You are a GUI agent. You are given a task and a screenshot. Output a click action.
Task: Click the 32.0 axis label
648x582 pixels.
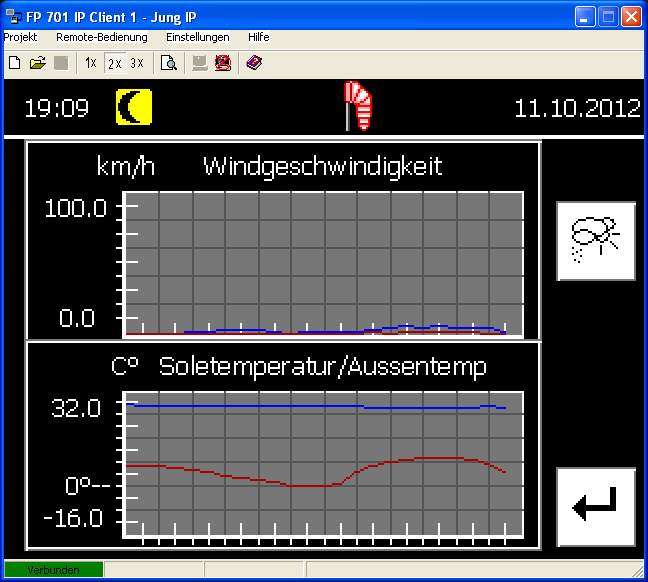pos(76,408)
